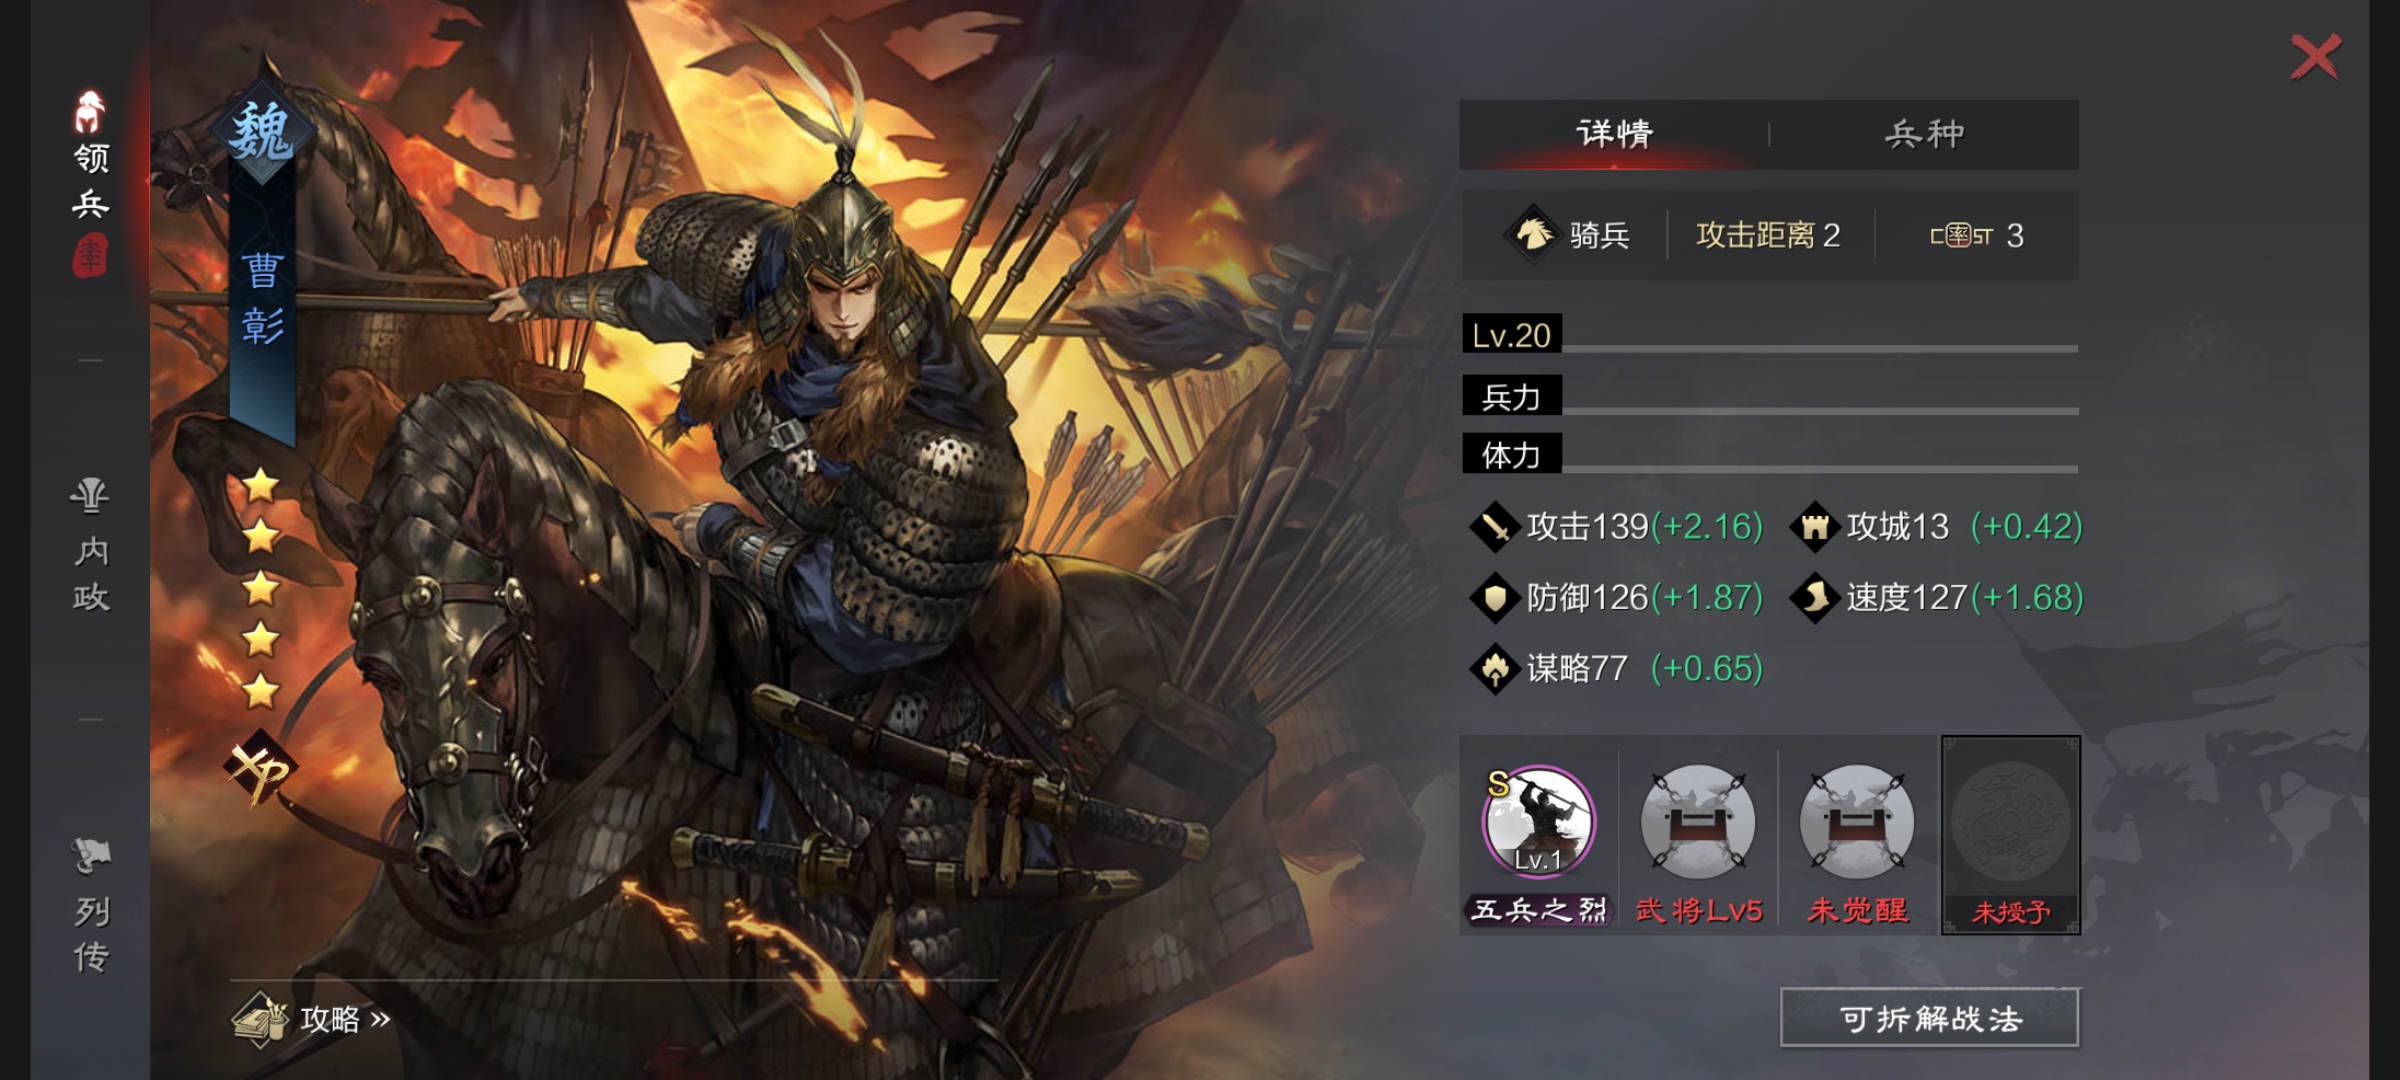Click the 速度 stat icon
Viewport: 2400px width, 1080px height.
pyautogui.click(x=1815, y=597)
